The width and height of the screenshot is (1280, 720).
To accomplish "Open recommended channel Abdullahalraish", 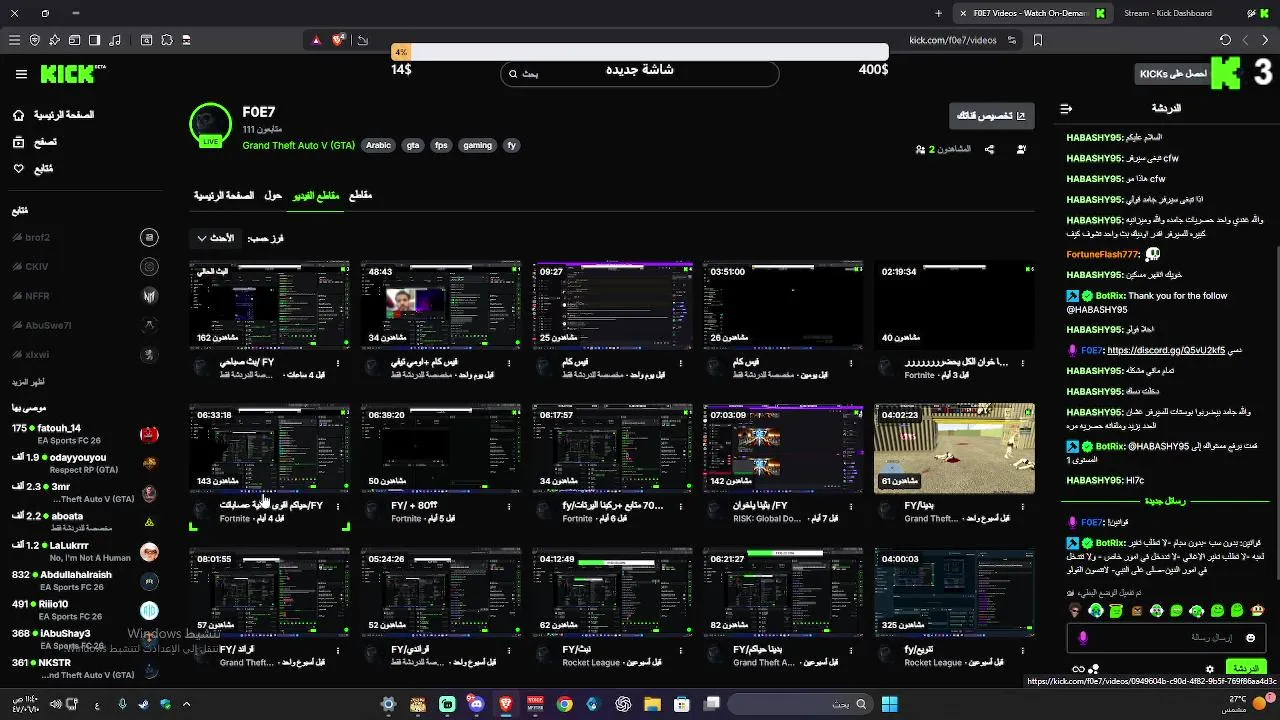I will point(85,581).
